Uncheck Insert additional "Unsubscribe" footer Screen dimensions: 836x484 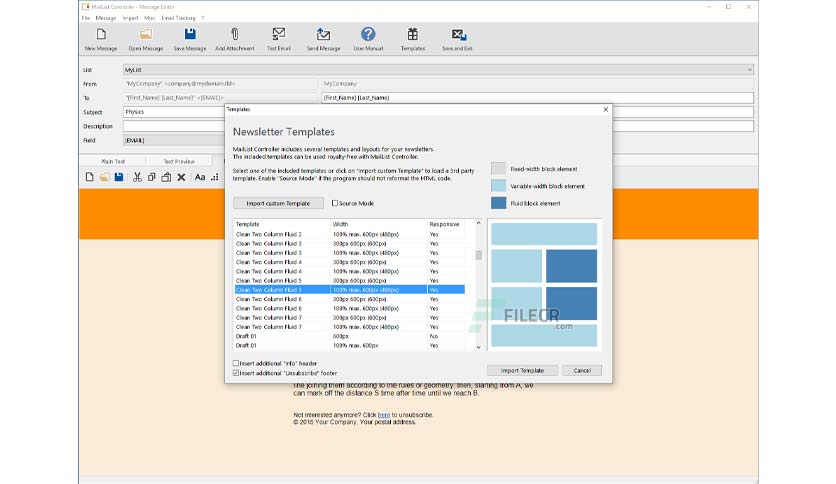236,373
